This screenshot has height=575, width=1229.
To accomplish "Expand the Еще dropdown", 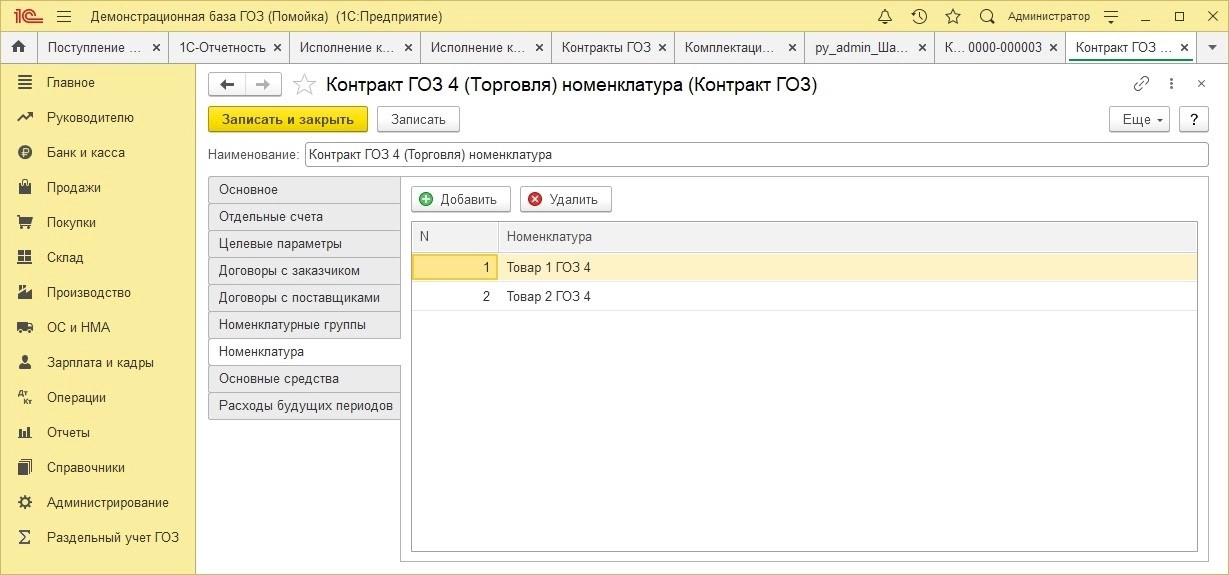I will tap(1140, 119).
